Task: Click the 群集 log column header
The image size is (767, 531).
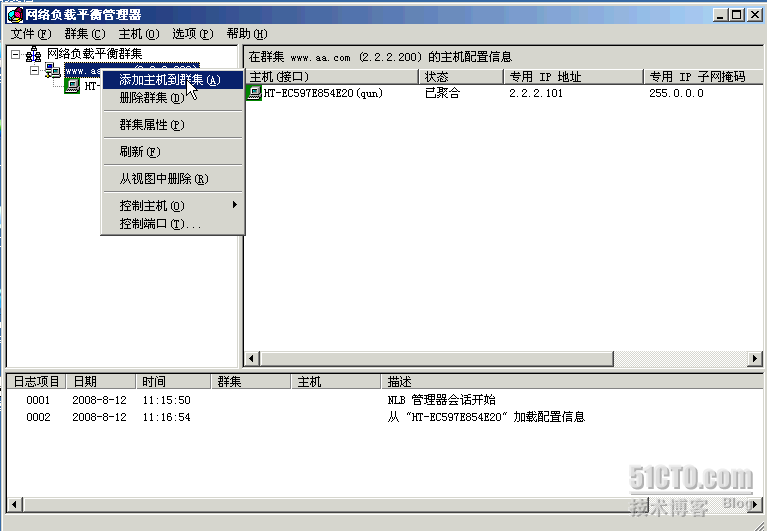Action: (x=251, y=381)
